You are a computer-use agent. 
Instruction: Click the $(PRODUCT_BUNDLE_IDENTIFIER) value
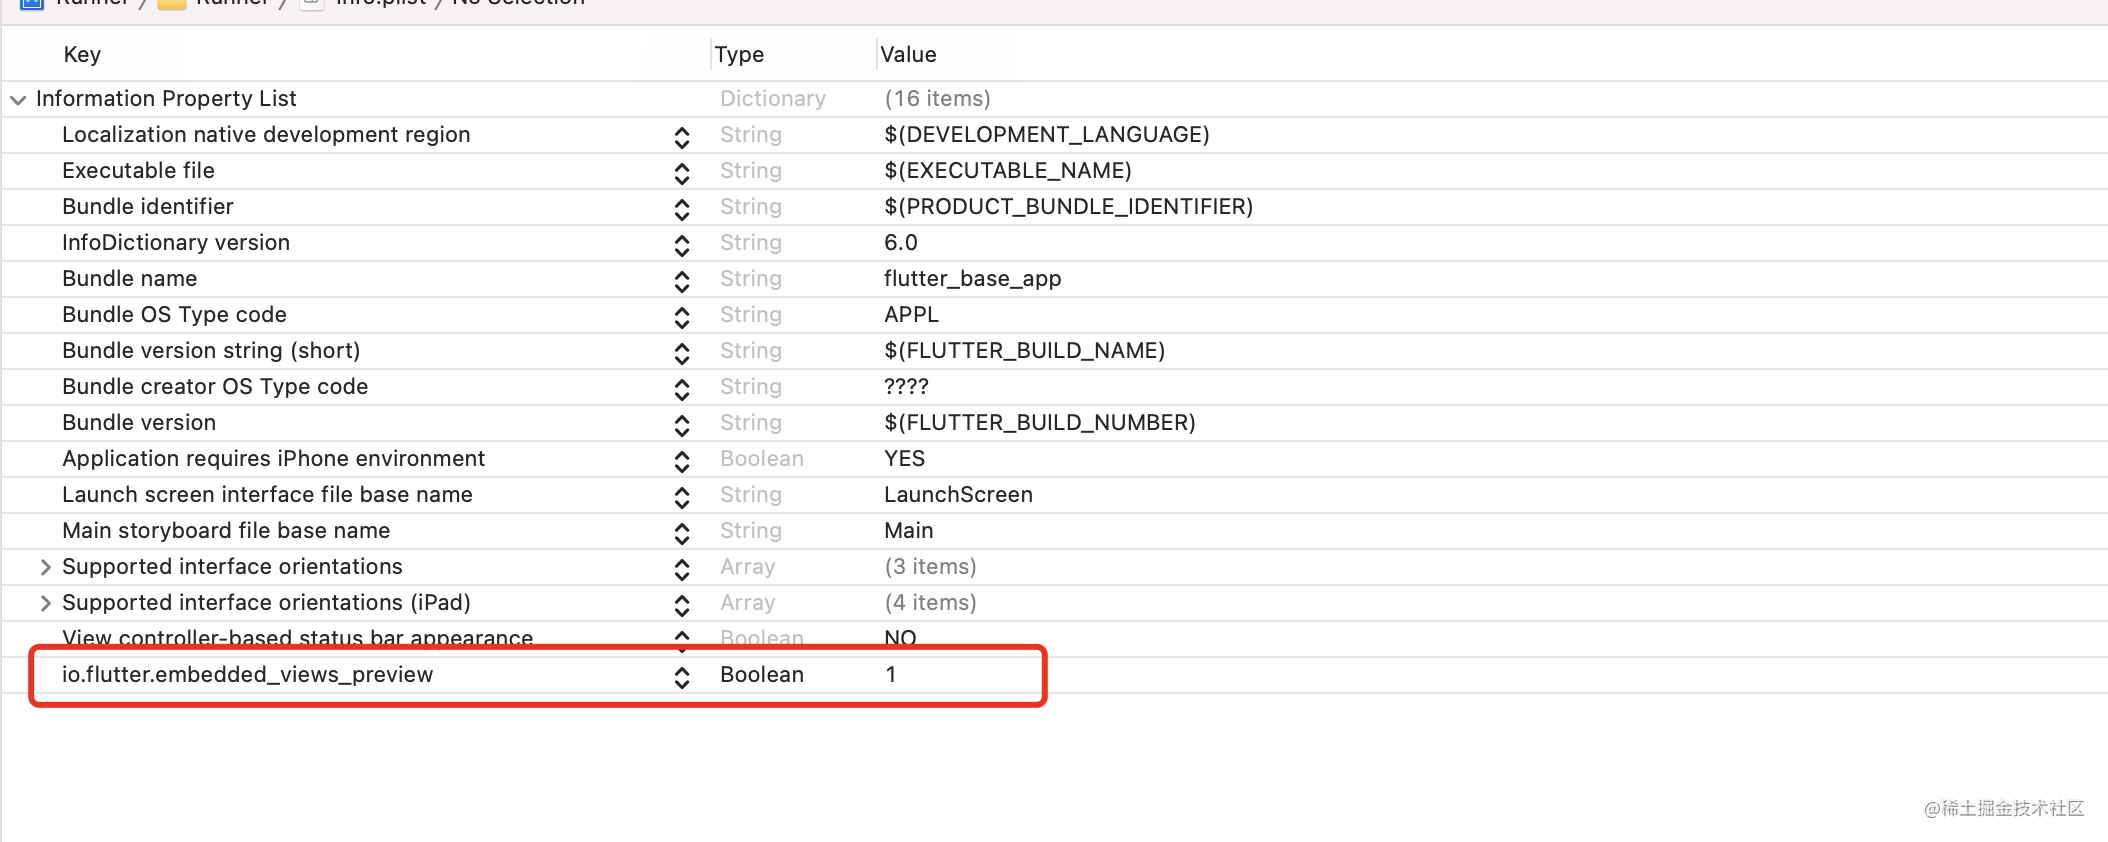1069,206
